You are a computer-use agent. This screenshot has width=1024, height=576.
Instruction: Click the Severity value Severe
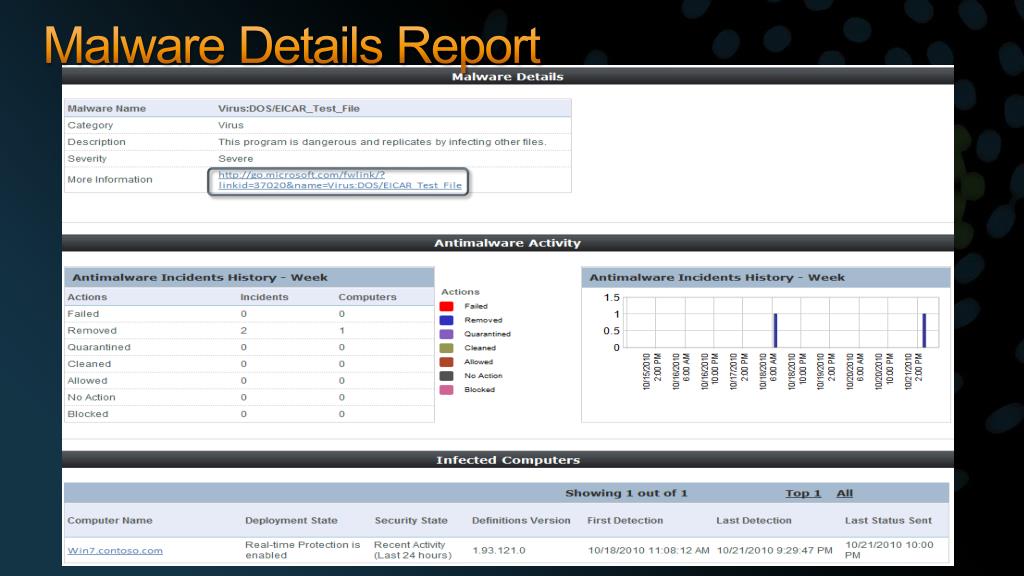click(235, 159)
